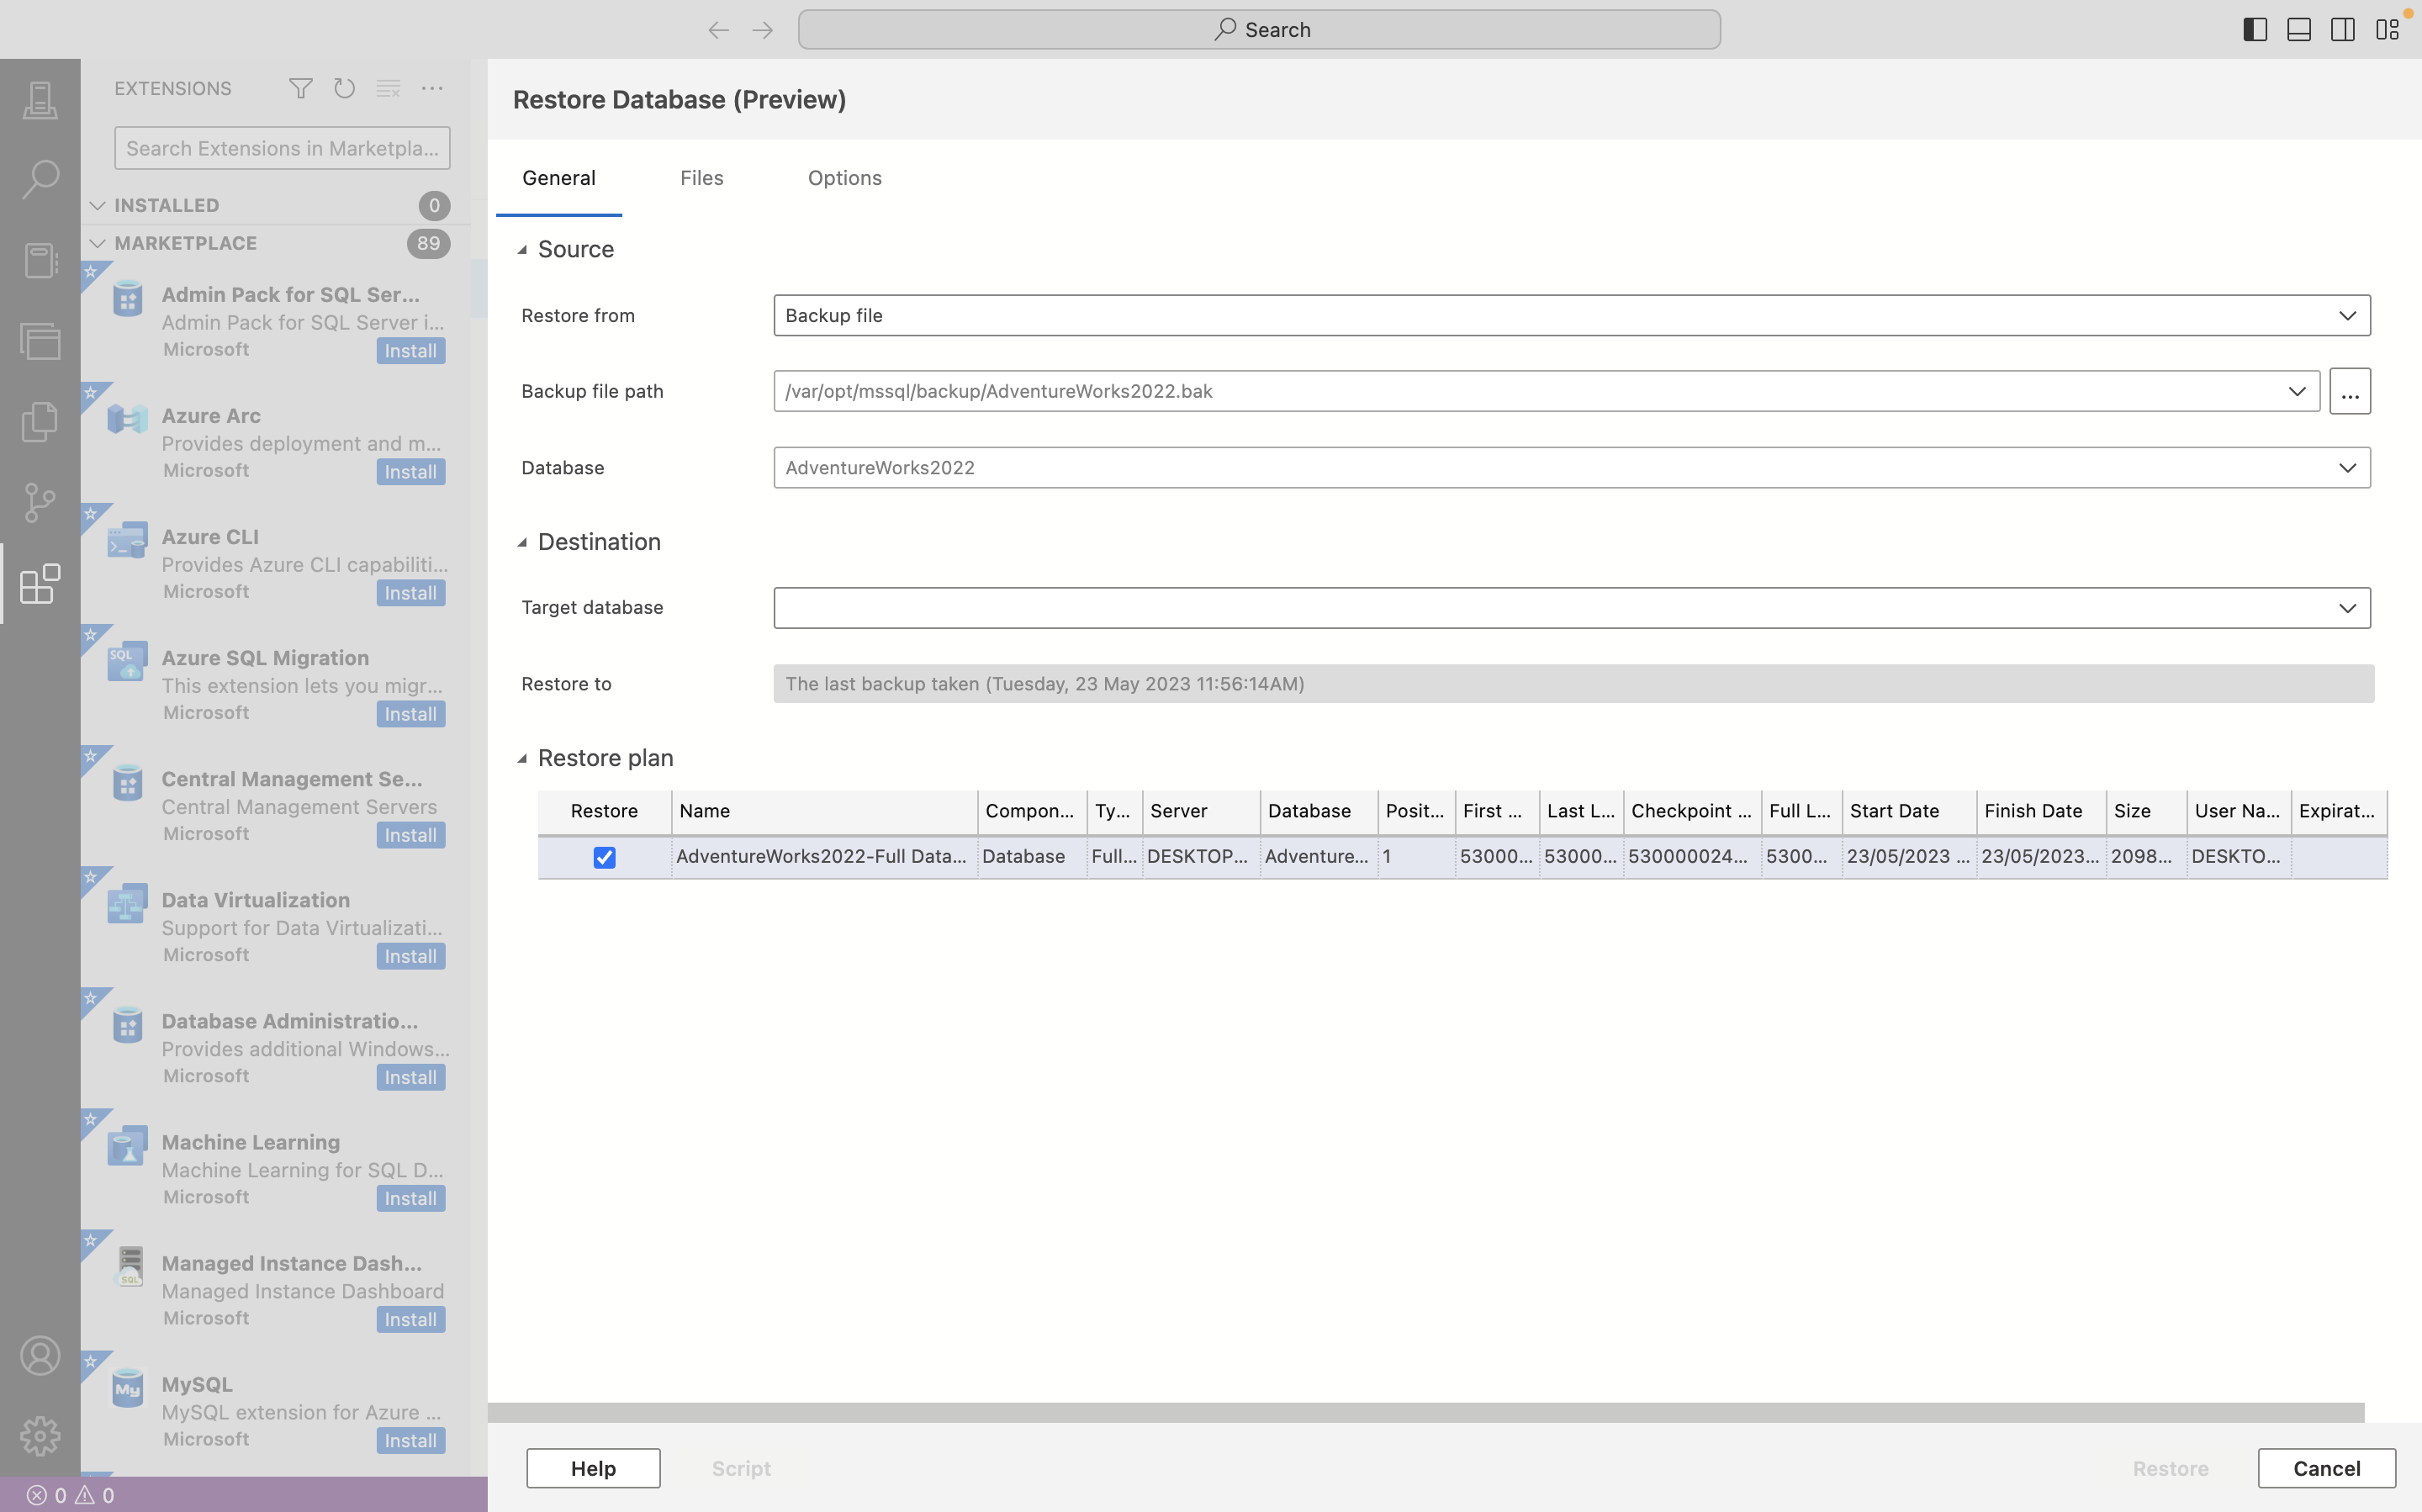Image resolution: width=2422 pixels, height=1512 pixels.
Task: Toggle secondary side bar layout icon
Action: [2343, 29]
